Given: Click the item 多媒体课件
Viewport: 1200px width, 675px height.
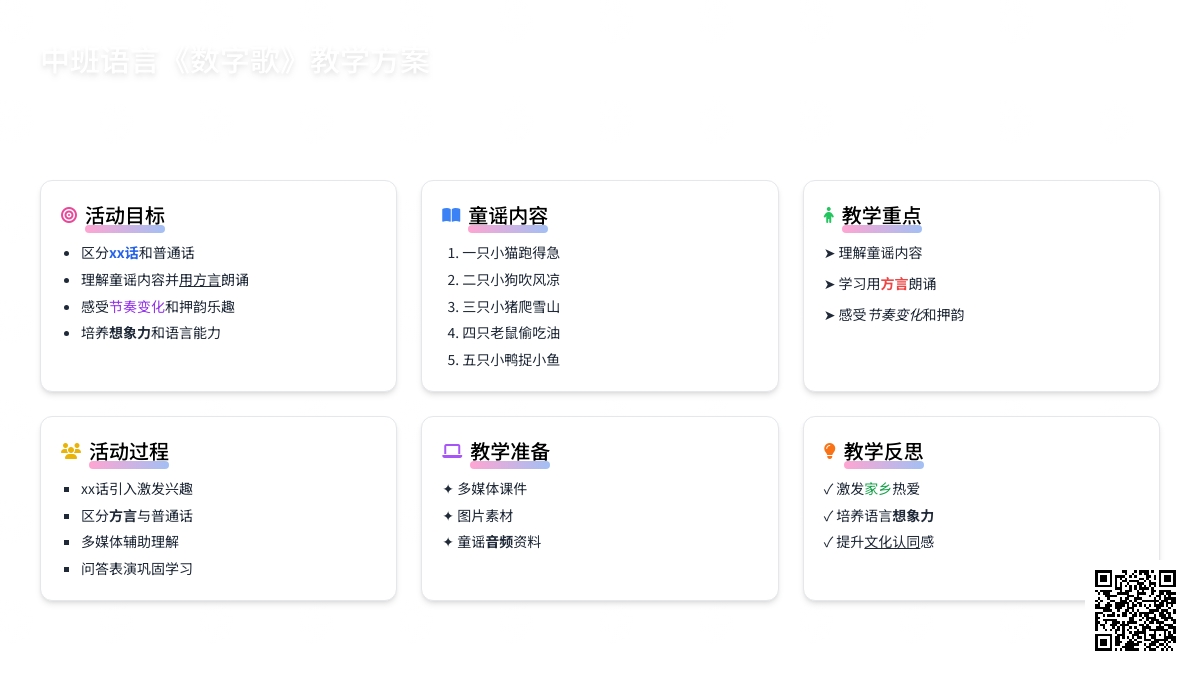Looking at the screenshot, I should pyautogui.click(x=484, y=489).
